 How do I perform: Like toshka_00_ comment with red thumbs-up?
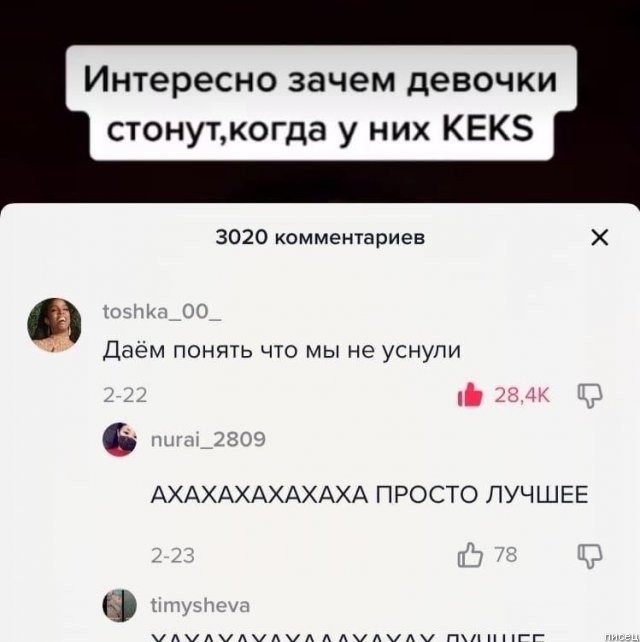coord(470,395)
